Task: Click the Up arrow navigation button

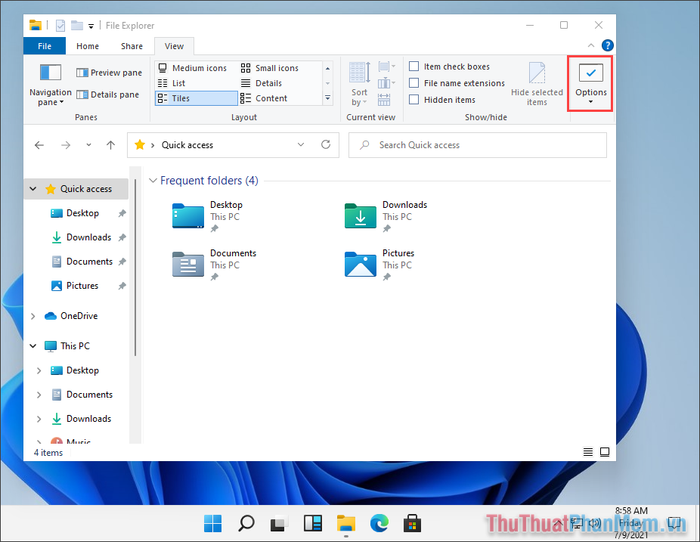Action: (x=110, y=145)
